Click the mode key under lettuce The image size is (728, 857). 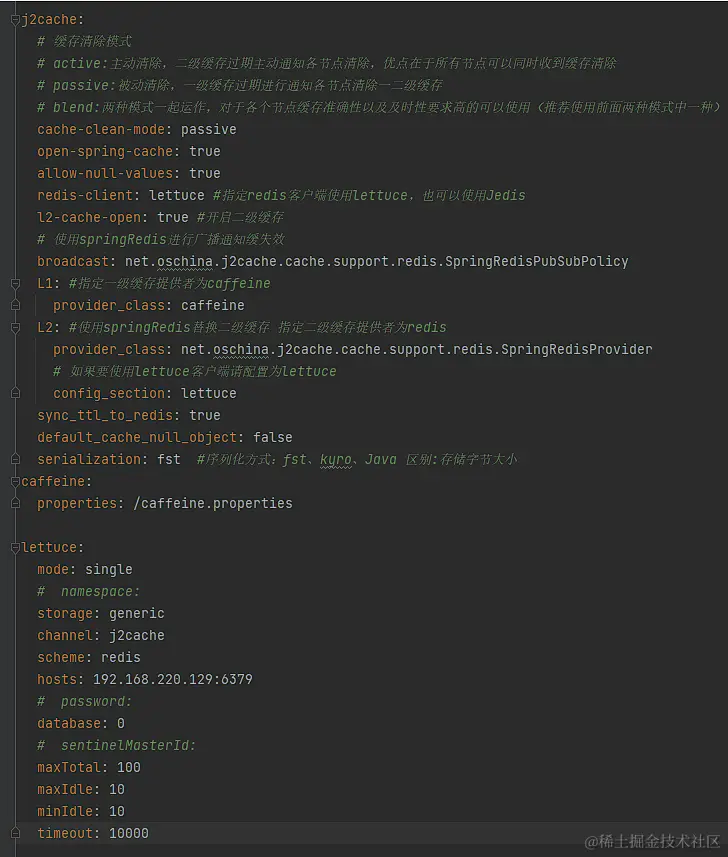click(53, 570)
